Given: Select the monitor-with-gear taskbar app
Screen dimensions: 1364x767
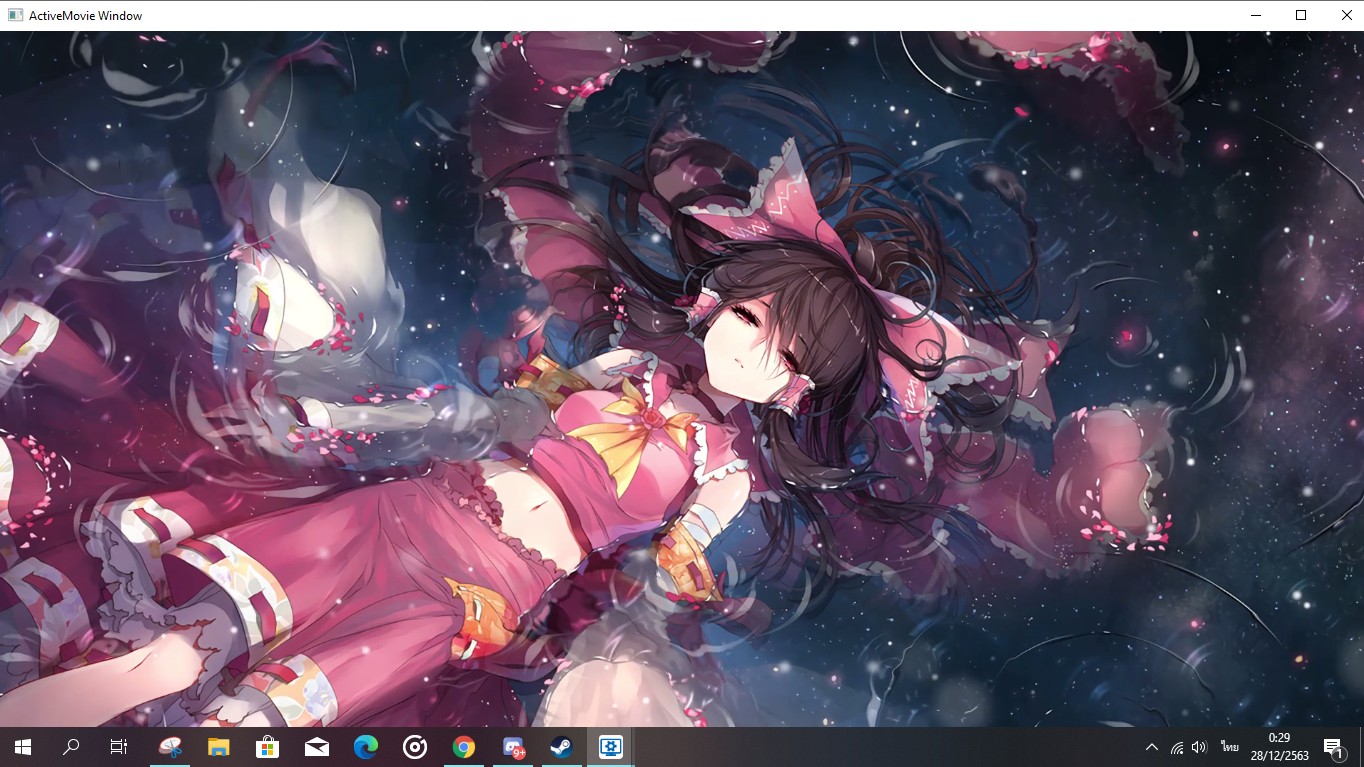Looking at the screenshot, I should (610, 747).
